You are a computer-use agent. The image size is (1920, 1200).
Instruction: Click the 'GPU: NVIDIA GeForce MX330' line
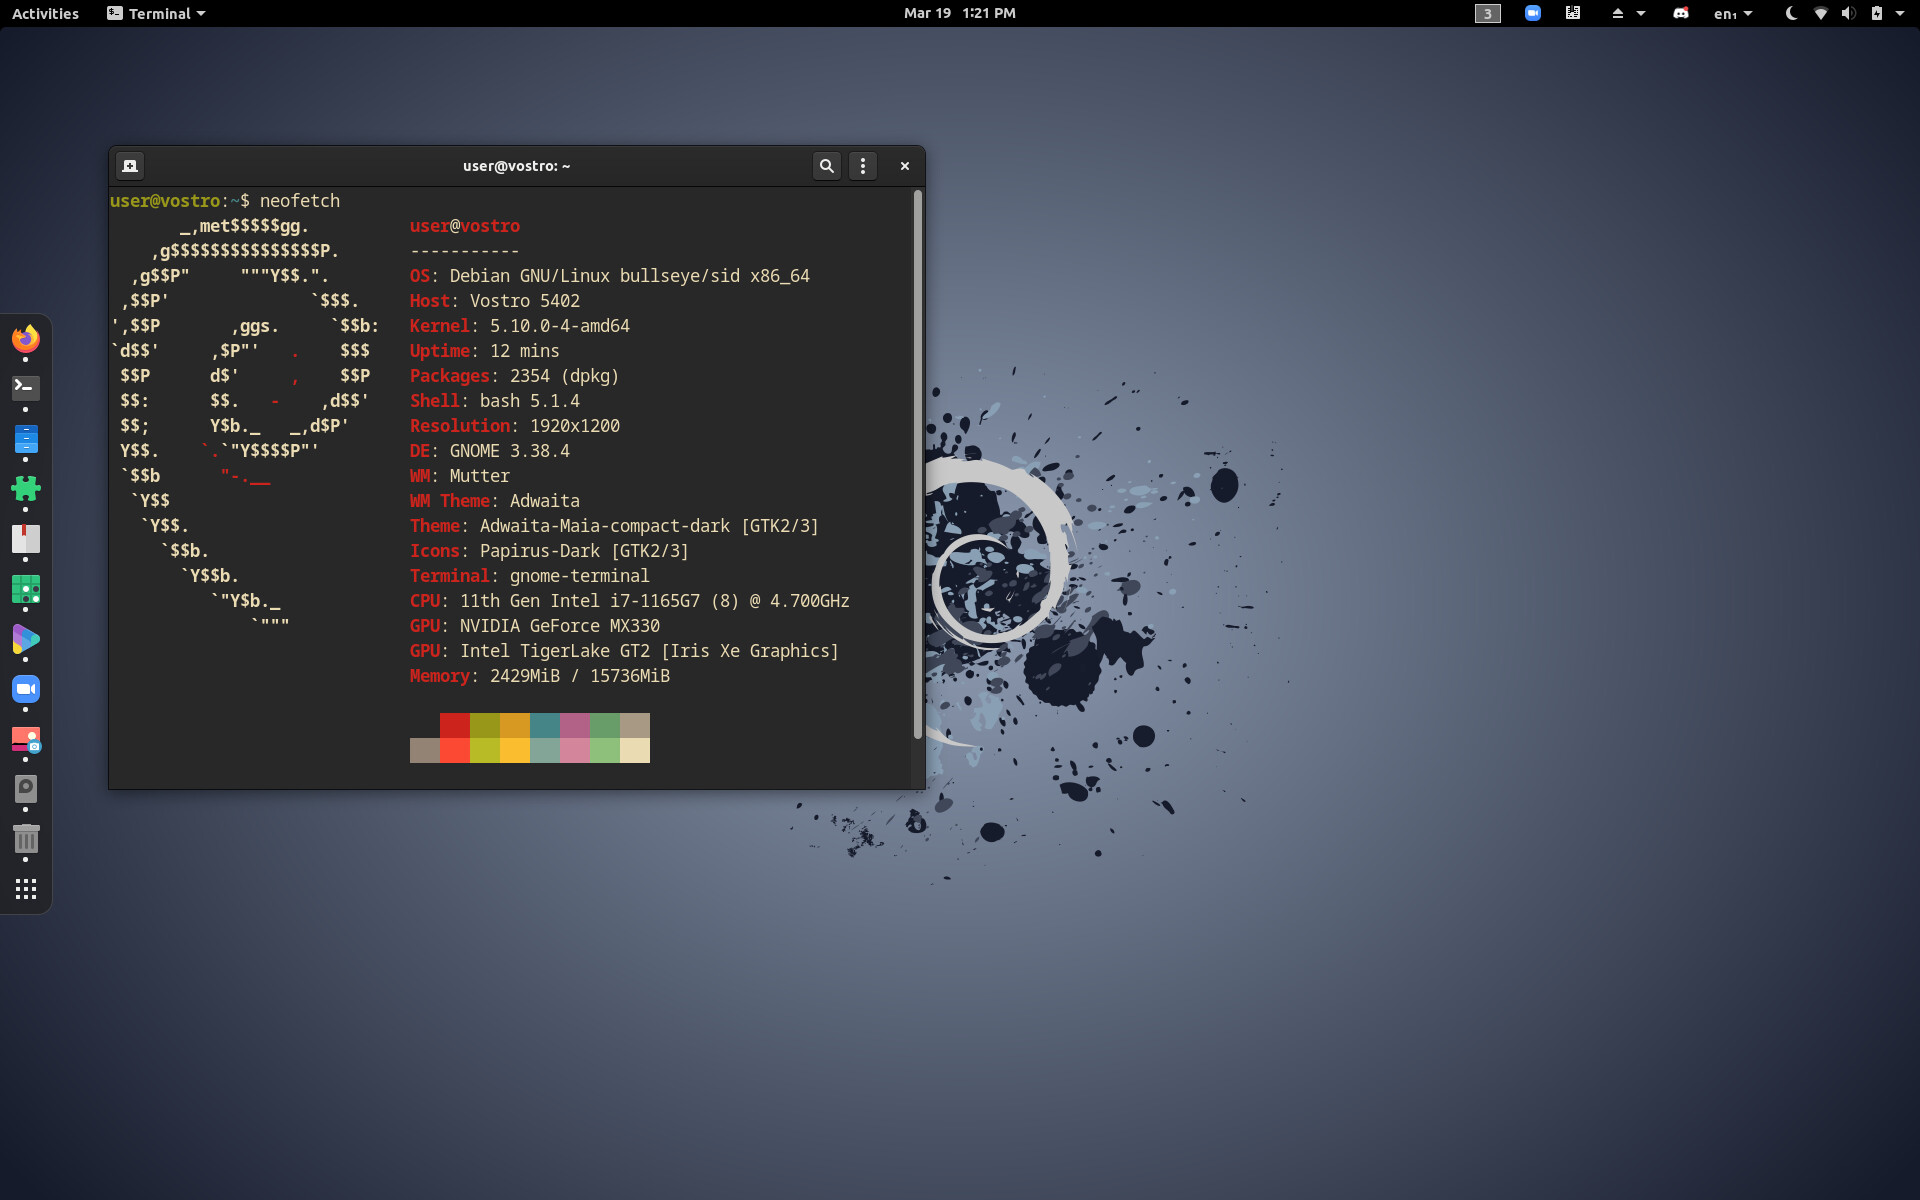tap(535, 626)
